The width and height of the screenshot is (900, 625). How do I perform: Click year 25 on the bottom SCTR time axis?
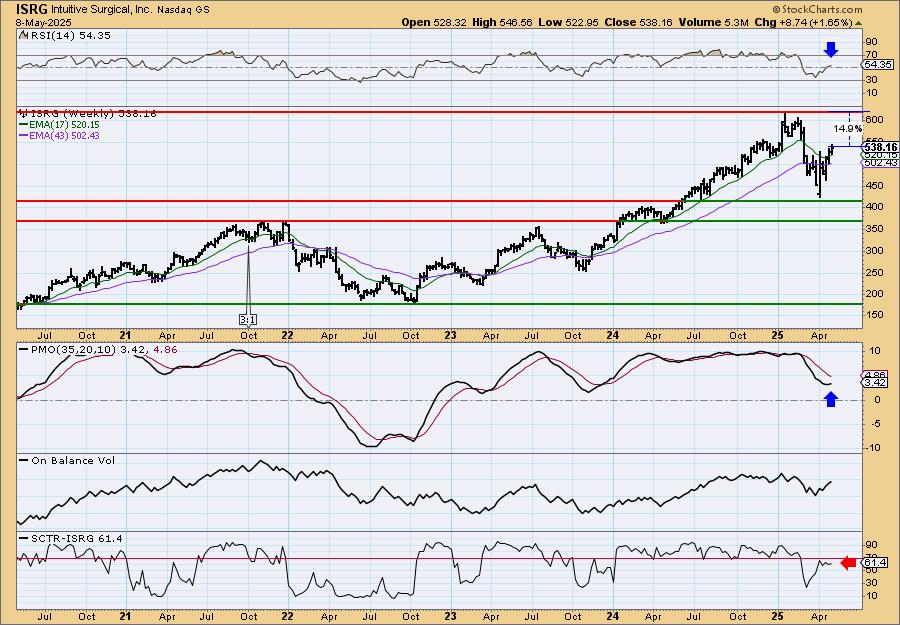tap(778, 616)
